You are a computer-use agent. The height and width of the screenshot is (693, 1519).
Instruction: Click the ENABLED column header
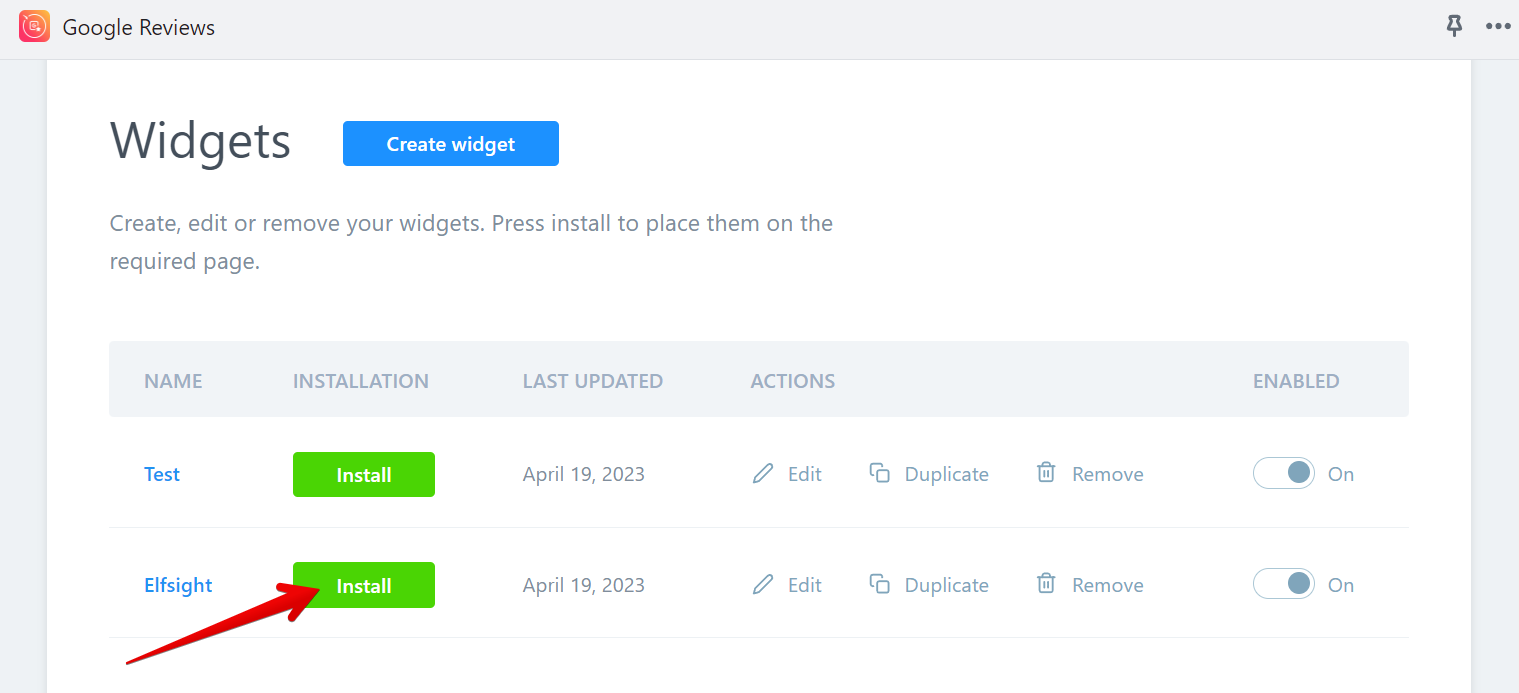click(x=1296, y=380)
